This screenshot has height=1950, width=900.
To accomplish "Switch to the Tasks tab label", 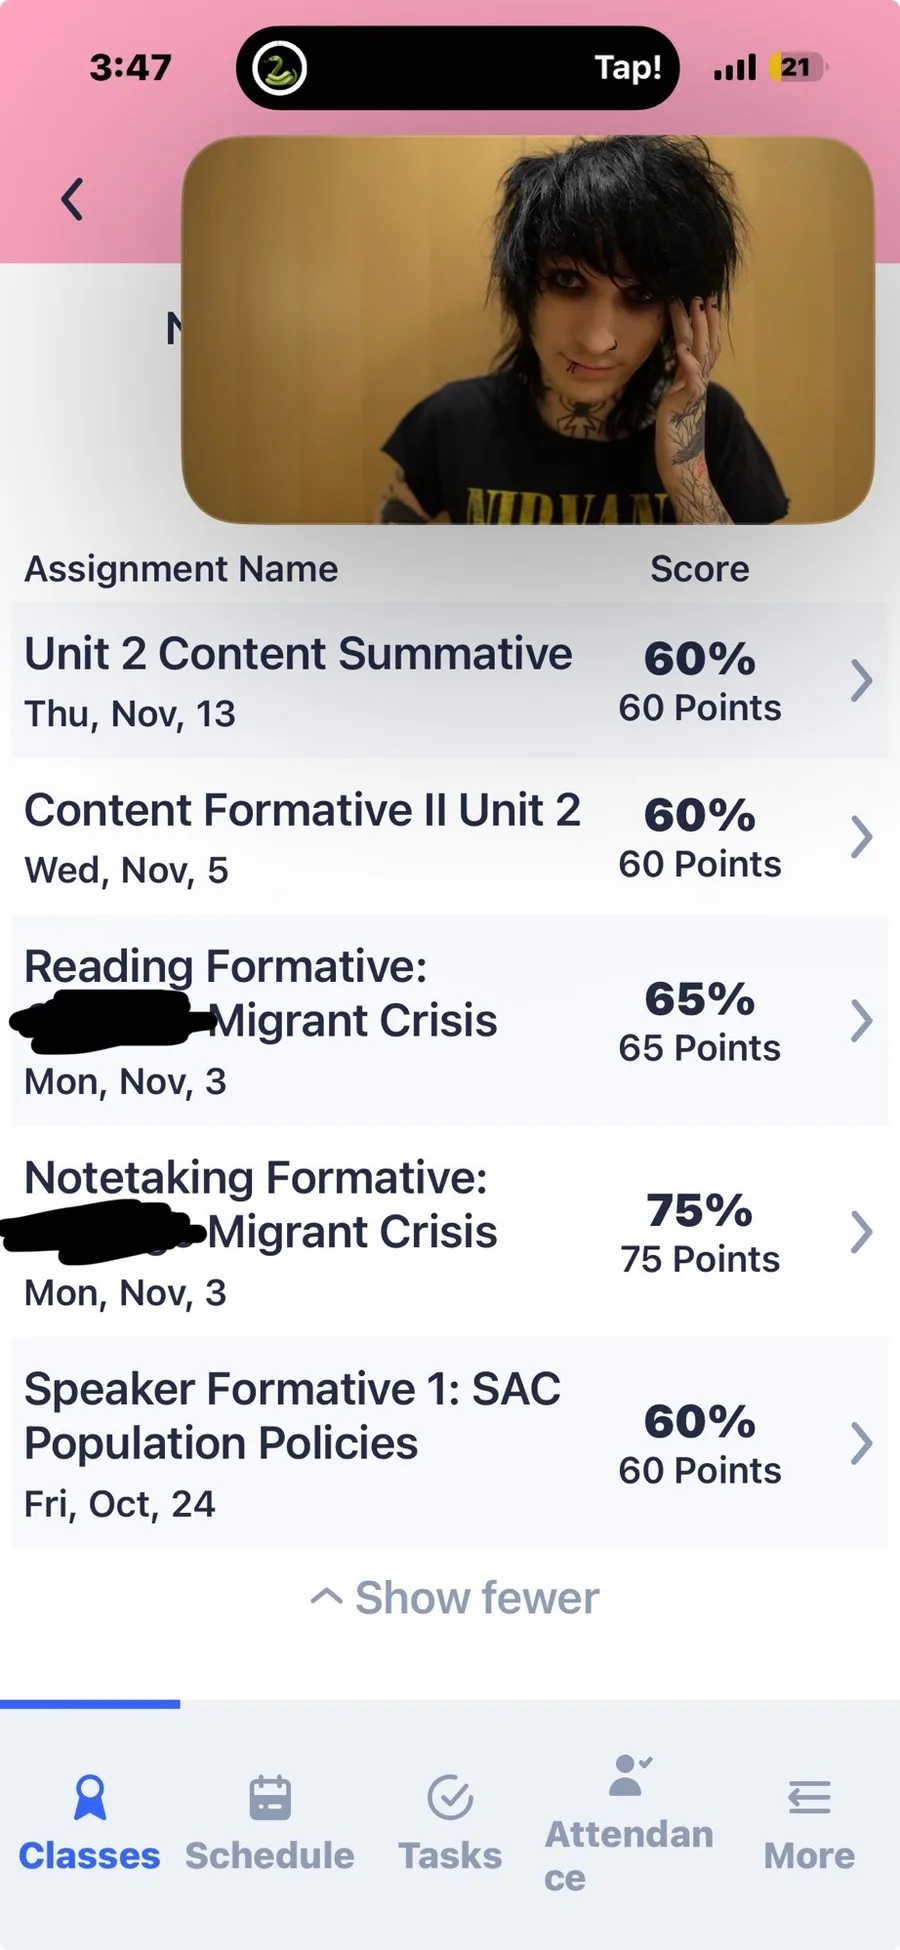I will coord(450,1856).
